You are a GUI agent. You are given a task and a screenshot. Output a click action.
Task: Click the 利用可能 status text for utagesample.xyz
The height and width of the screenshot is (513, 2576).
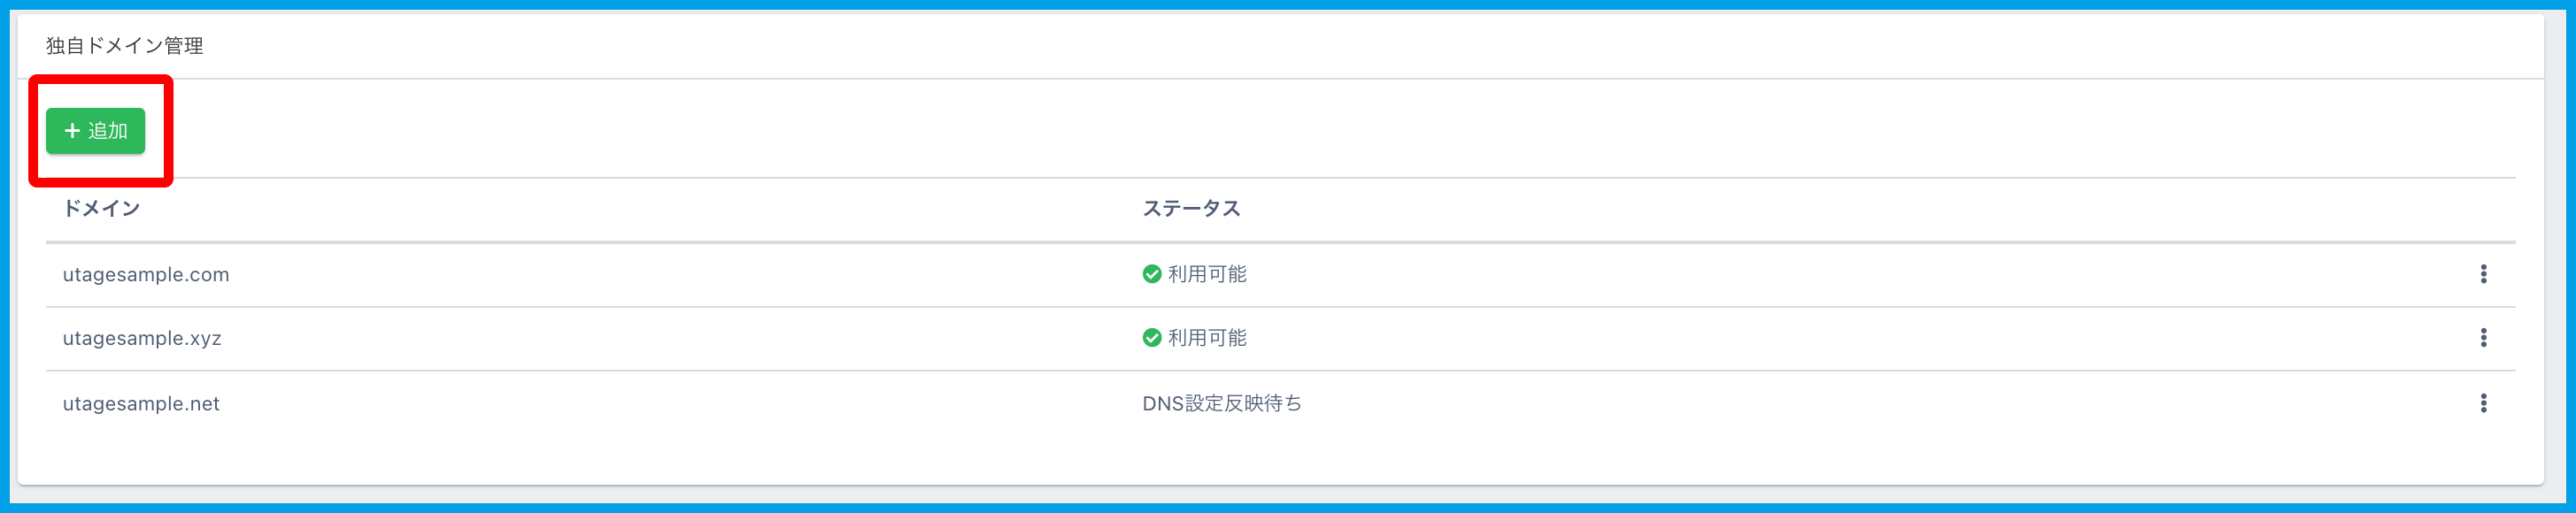tap(1207, 338)
